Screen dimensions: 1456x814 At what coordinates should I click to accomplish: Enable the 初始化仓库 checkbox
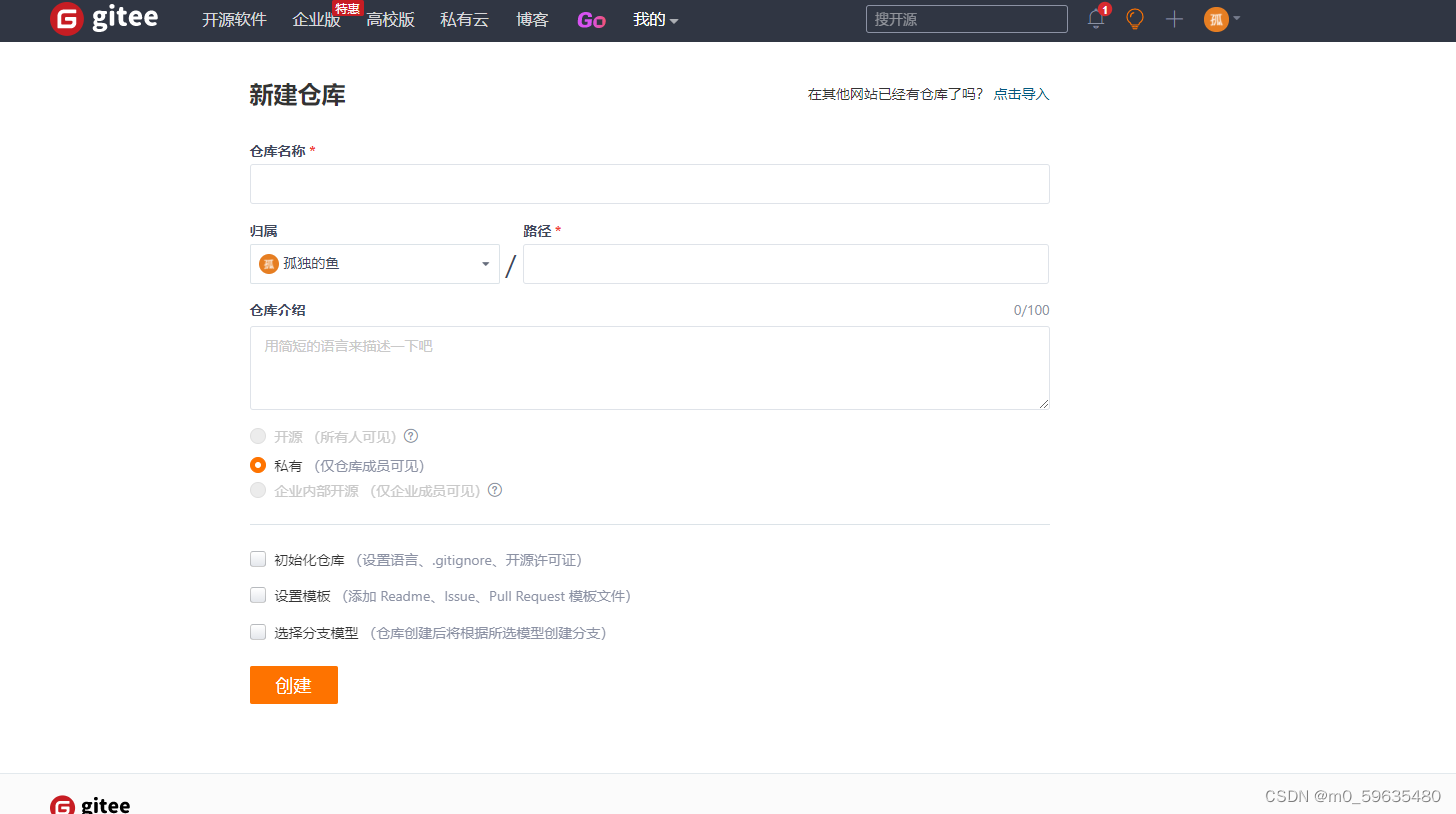(258, 559)
